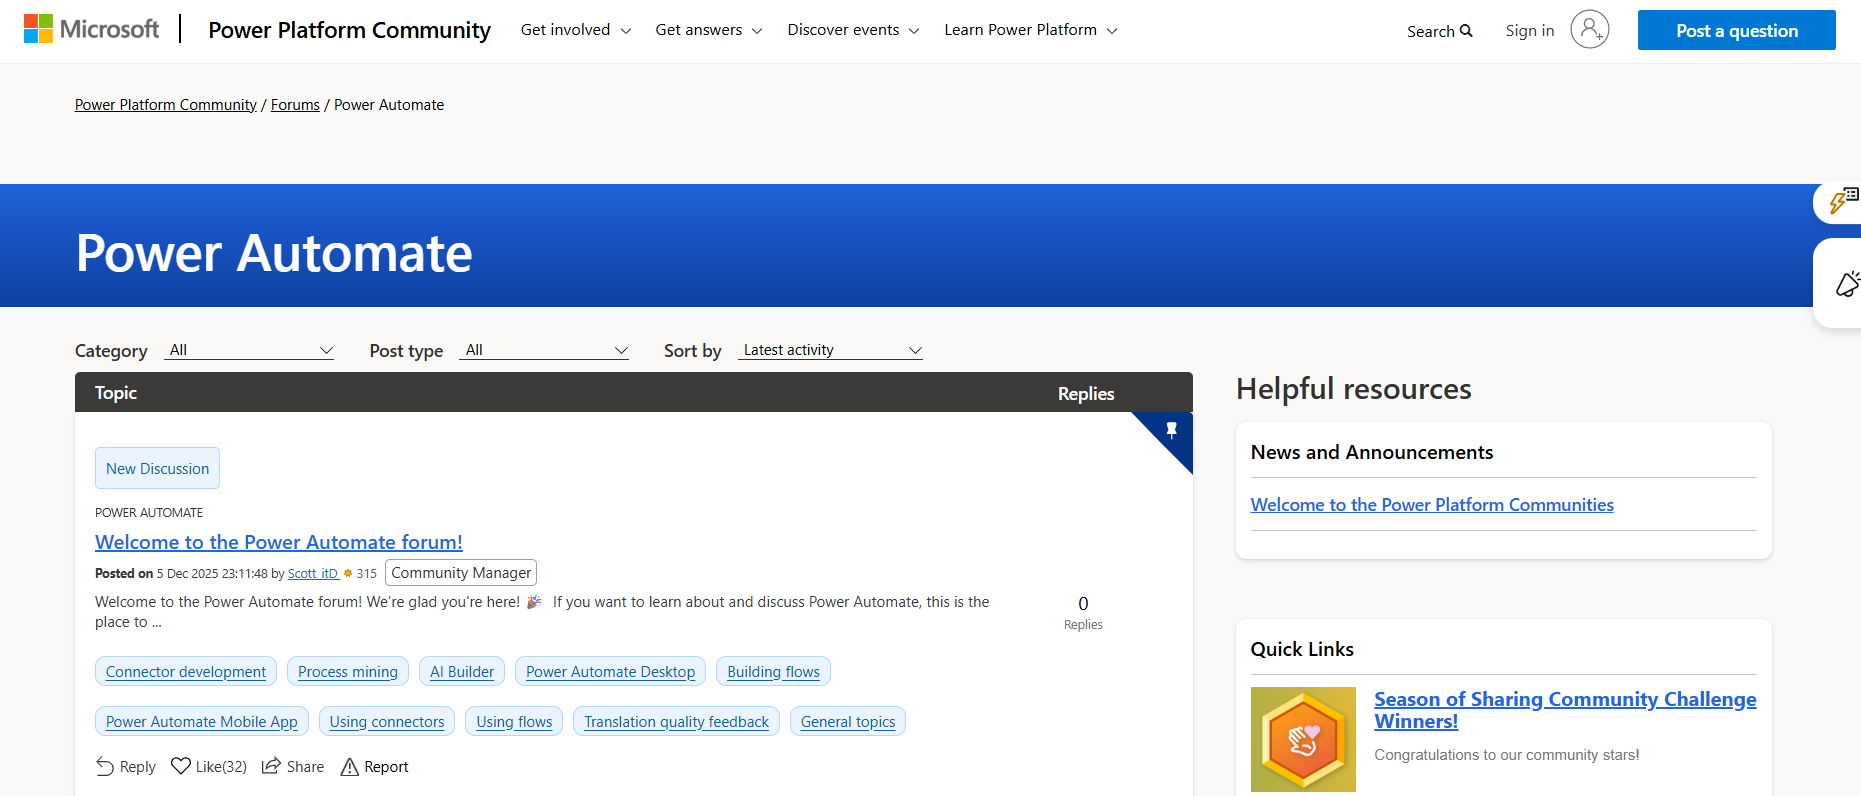Click the POWER AUTOMATE category label
The width and height of the screenshot is (1861, 796).
click(x=149, y=512)
